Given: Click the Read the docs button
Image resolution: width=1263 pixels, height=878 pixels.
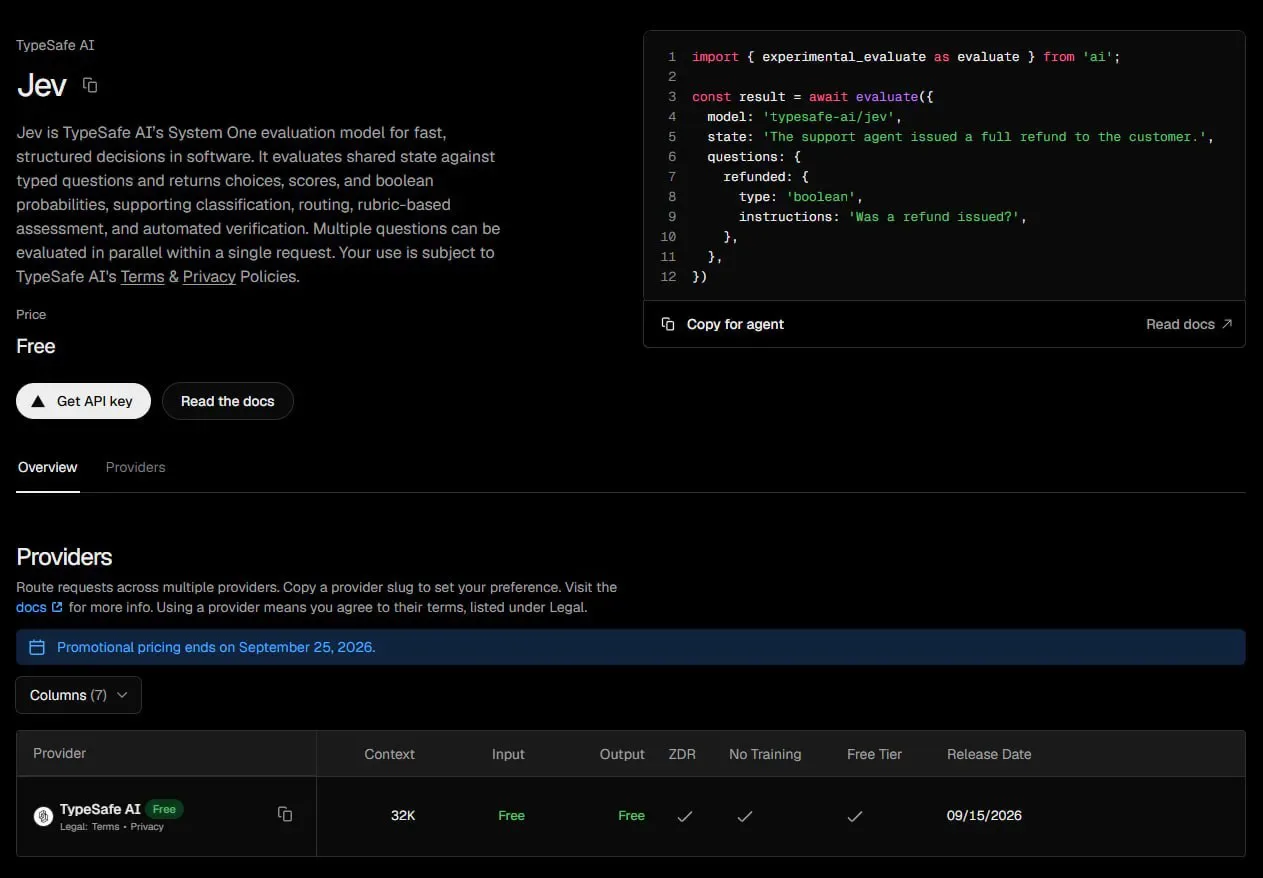Looking at the screenshot, I should (x=228, y=401).
